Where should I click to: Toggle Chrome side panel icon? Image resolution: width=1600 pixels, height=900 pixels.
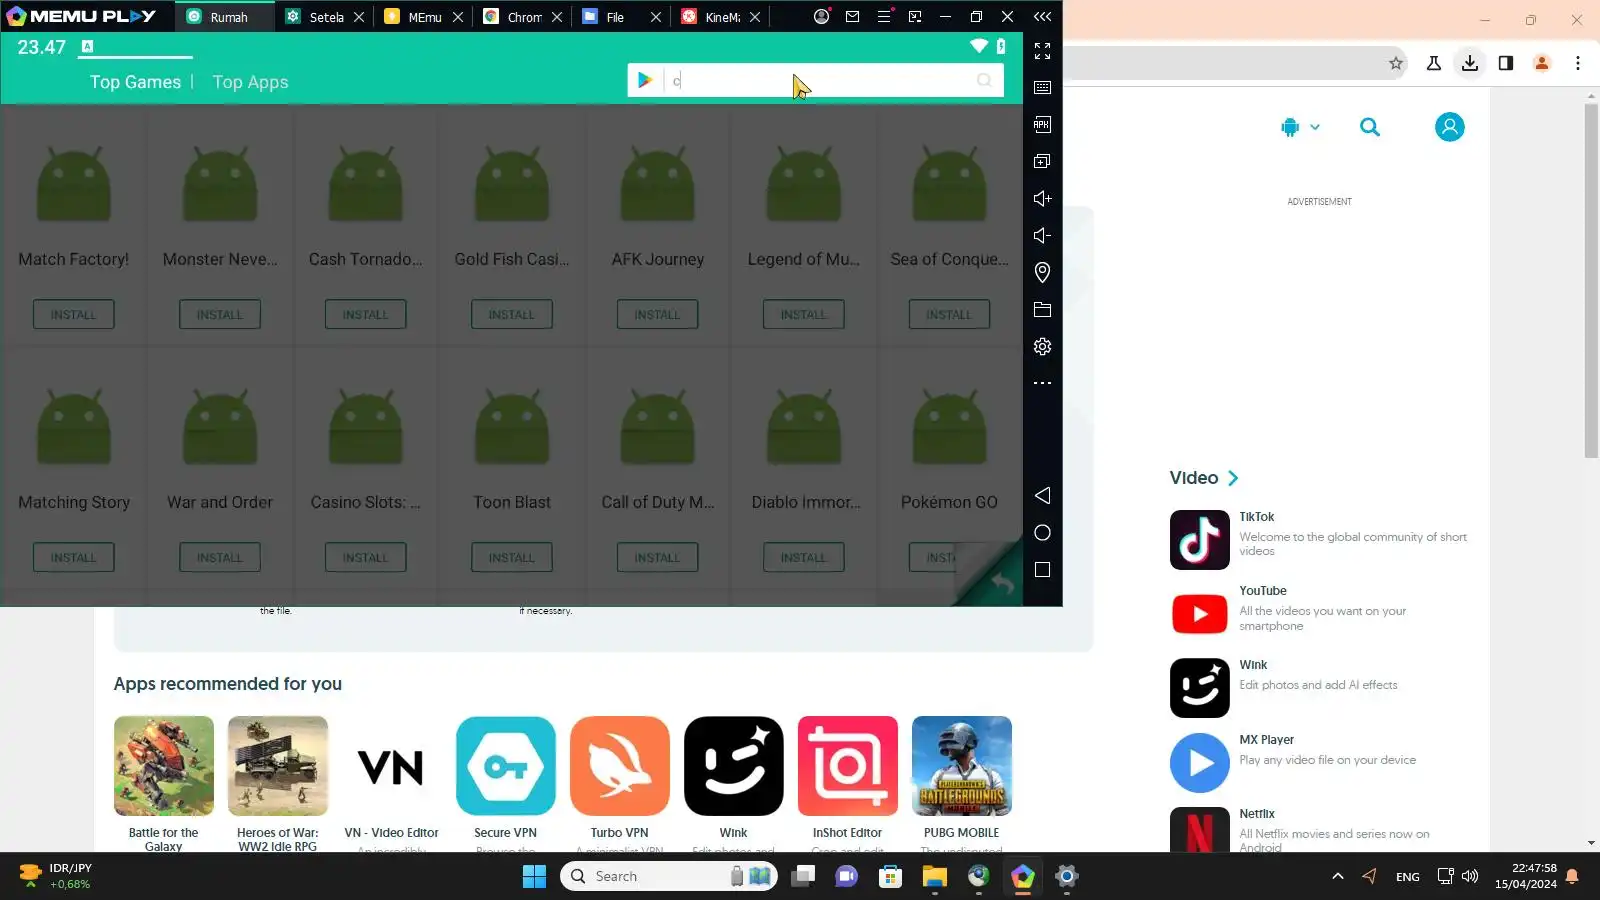(1505, 63)
